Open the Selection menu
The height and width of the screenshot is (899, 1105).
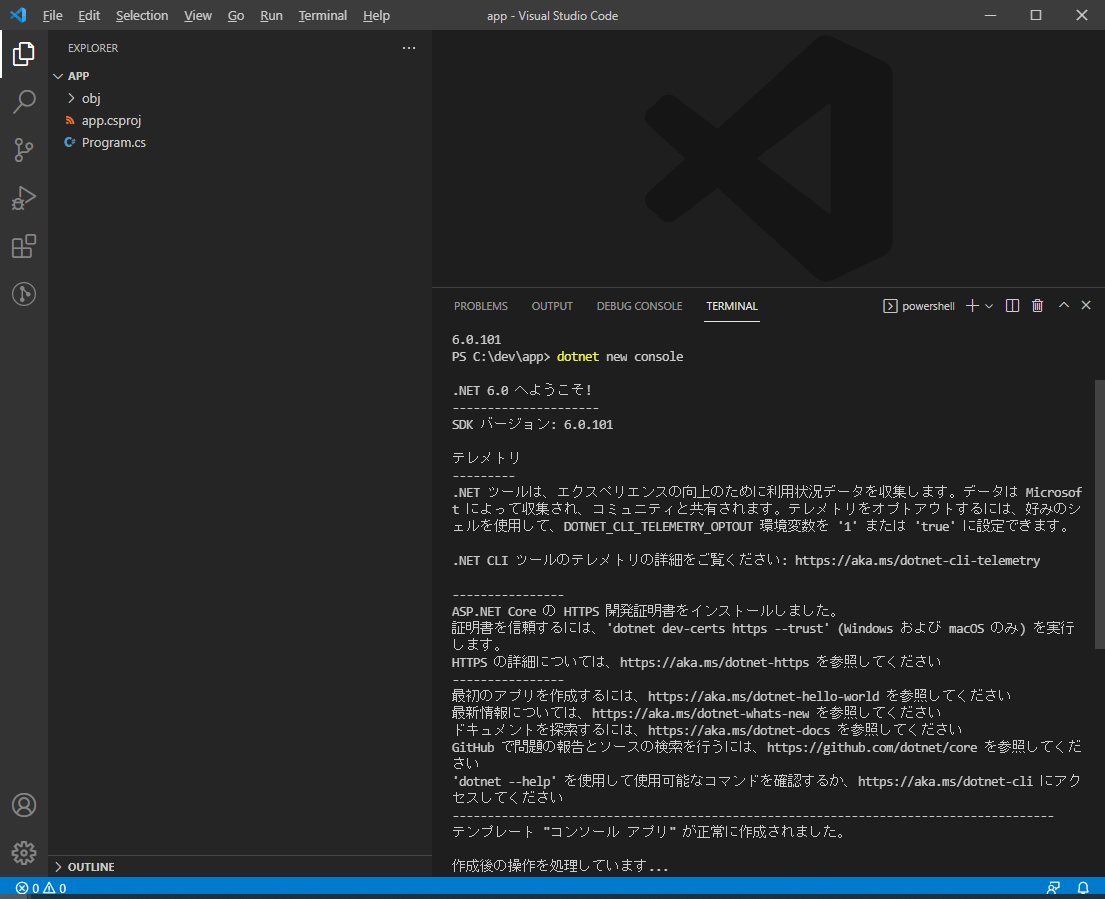pos(142,16)
